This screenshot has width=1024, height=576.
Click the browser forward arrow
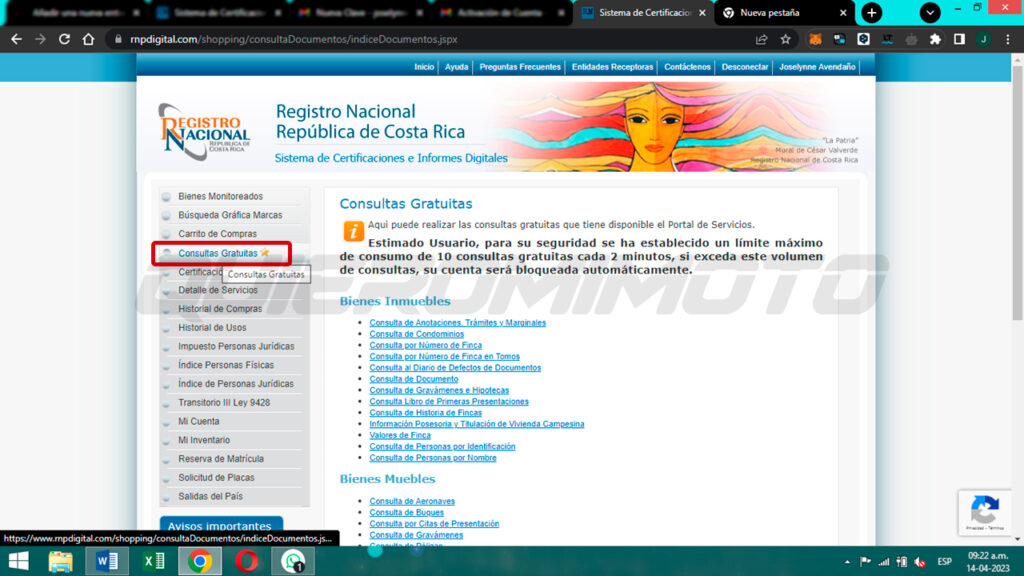click(x=40, y=39)
